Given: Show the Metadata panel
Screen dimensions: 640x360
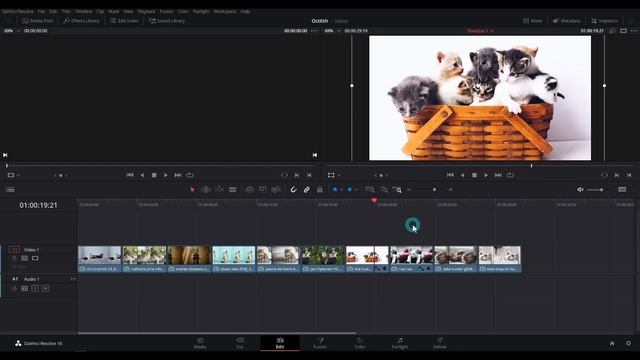Looking at the screenshot, I should click(x=567, y=21).
